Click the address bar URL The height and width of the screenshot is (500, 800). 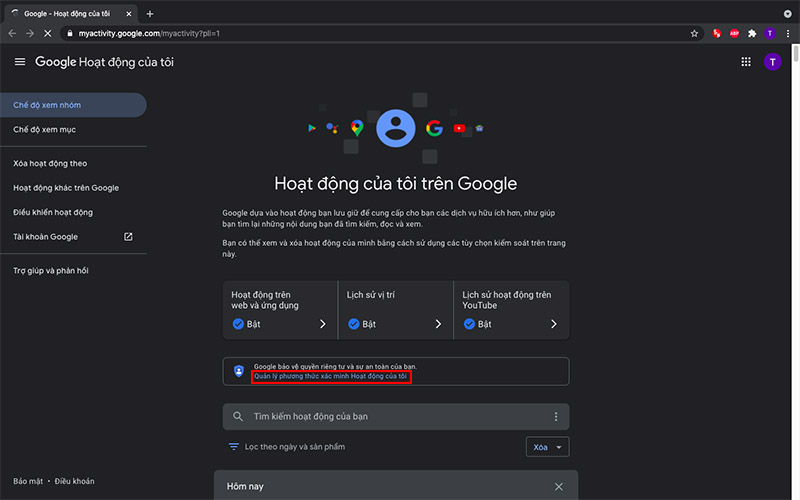pos(149,33)
